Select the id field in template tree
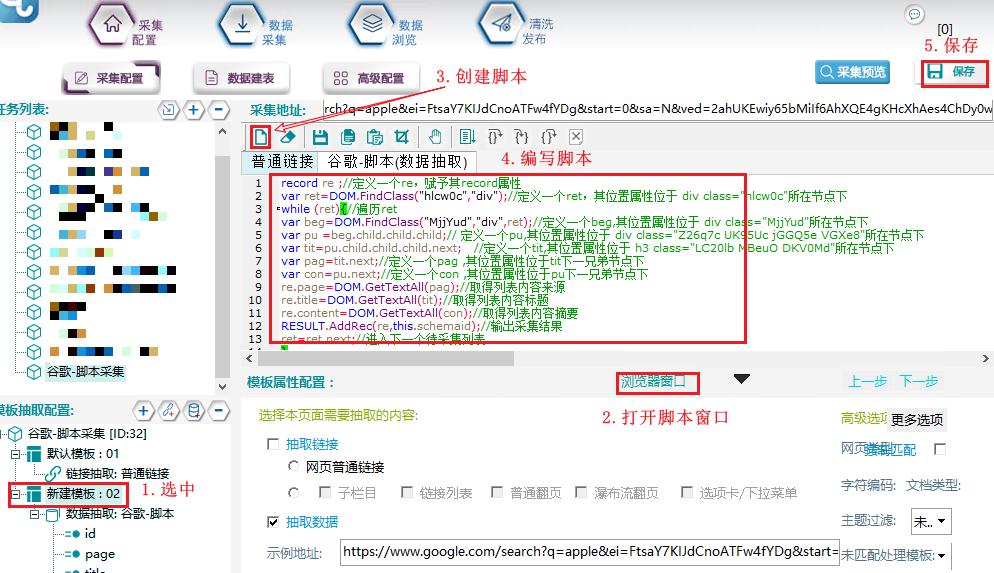Viewport: 994px width, 573px height. (90, 534)
